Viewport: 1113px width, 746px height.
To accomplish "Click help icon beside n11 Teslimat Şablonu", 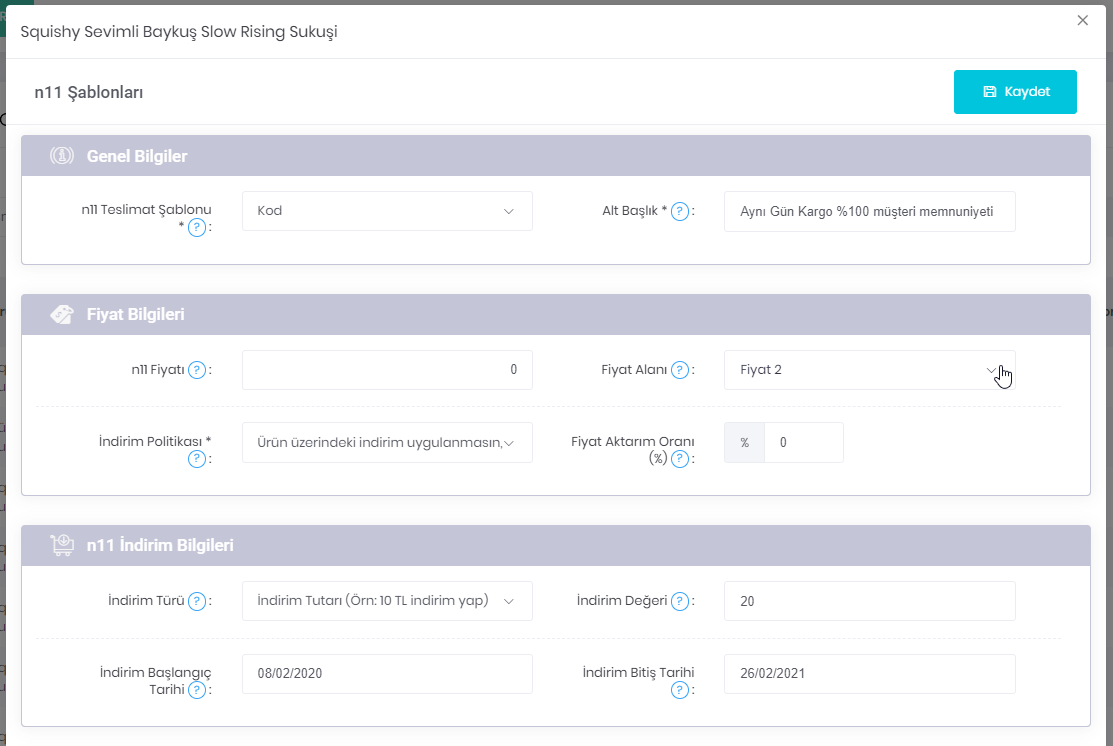I will click(x=197, y=228).
